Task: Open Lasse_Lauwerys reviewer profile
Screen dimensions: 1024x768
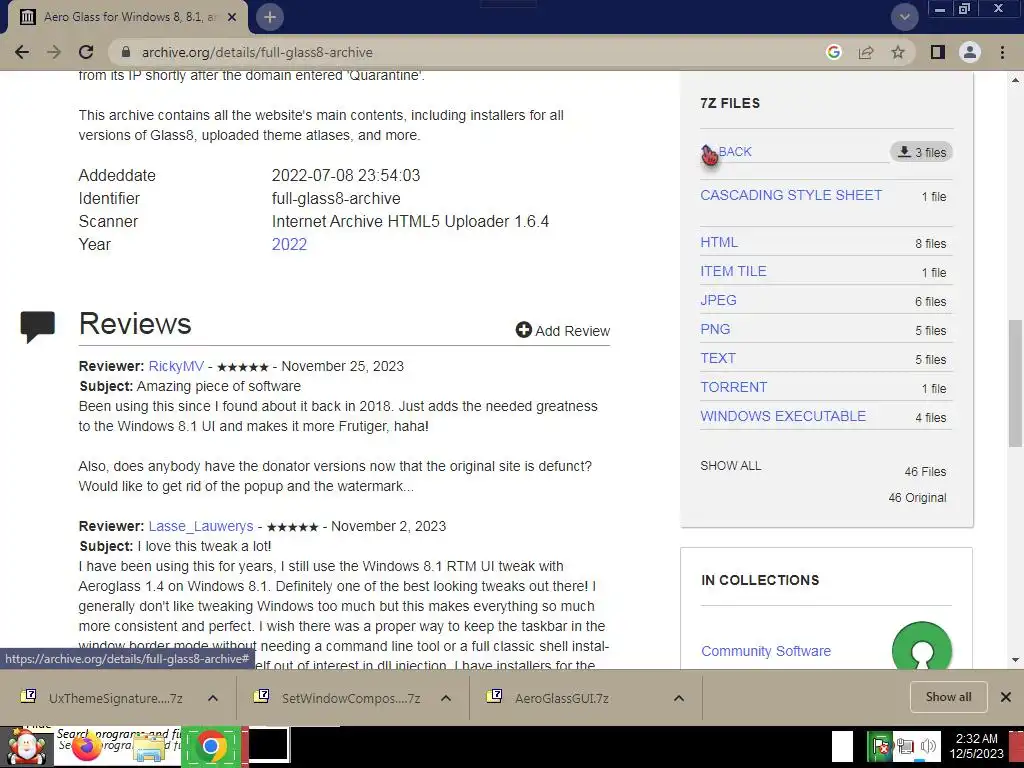Action: pos(200,526)
